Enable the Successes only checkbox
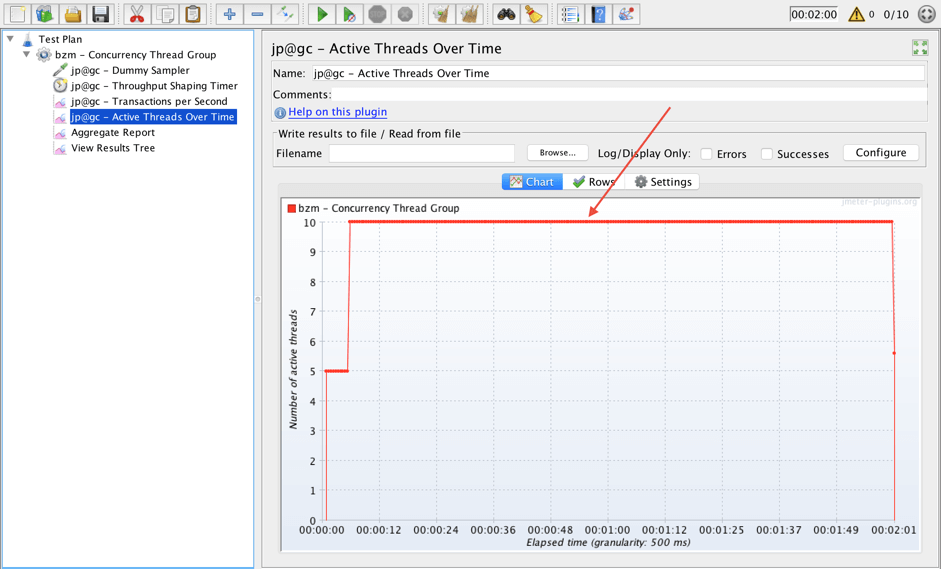The image size is (941, 569). [x=766, y=154]
